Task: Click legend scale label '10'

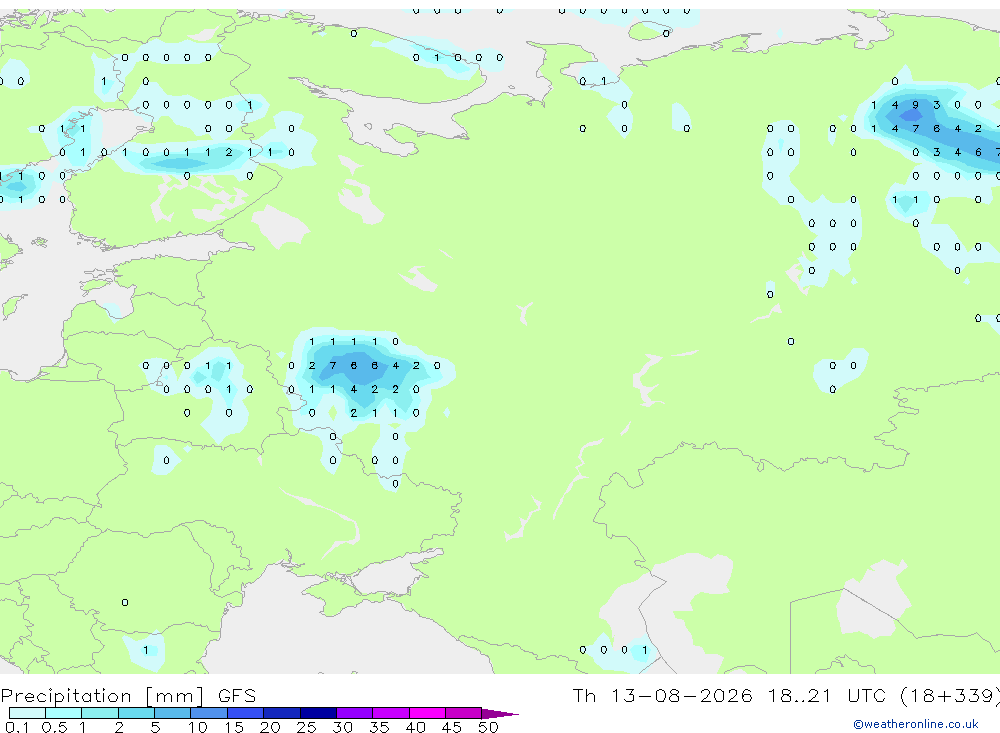Action: tap(198, 727)
